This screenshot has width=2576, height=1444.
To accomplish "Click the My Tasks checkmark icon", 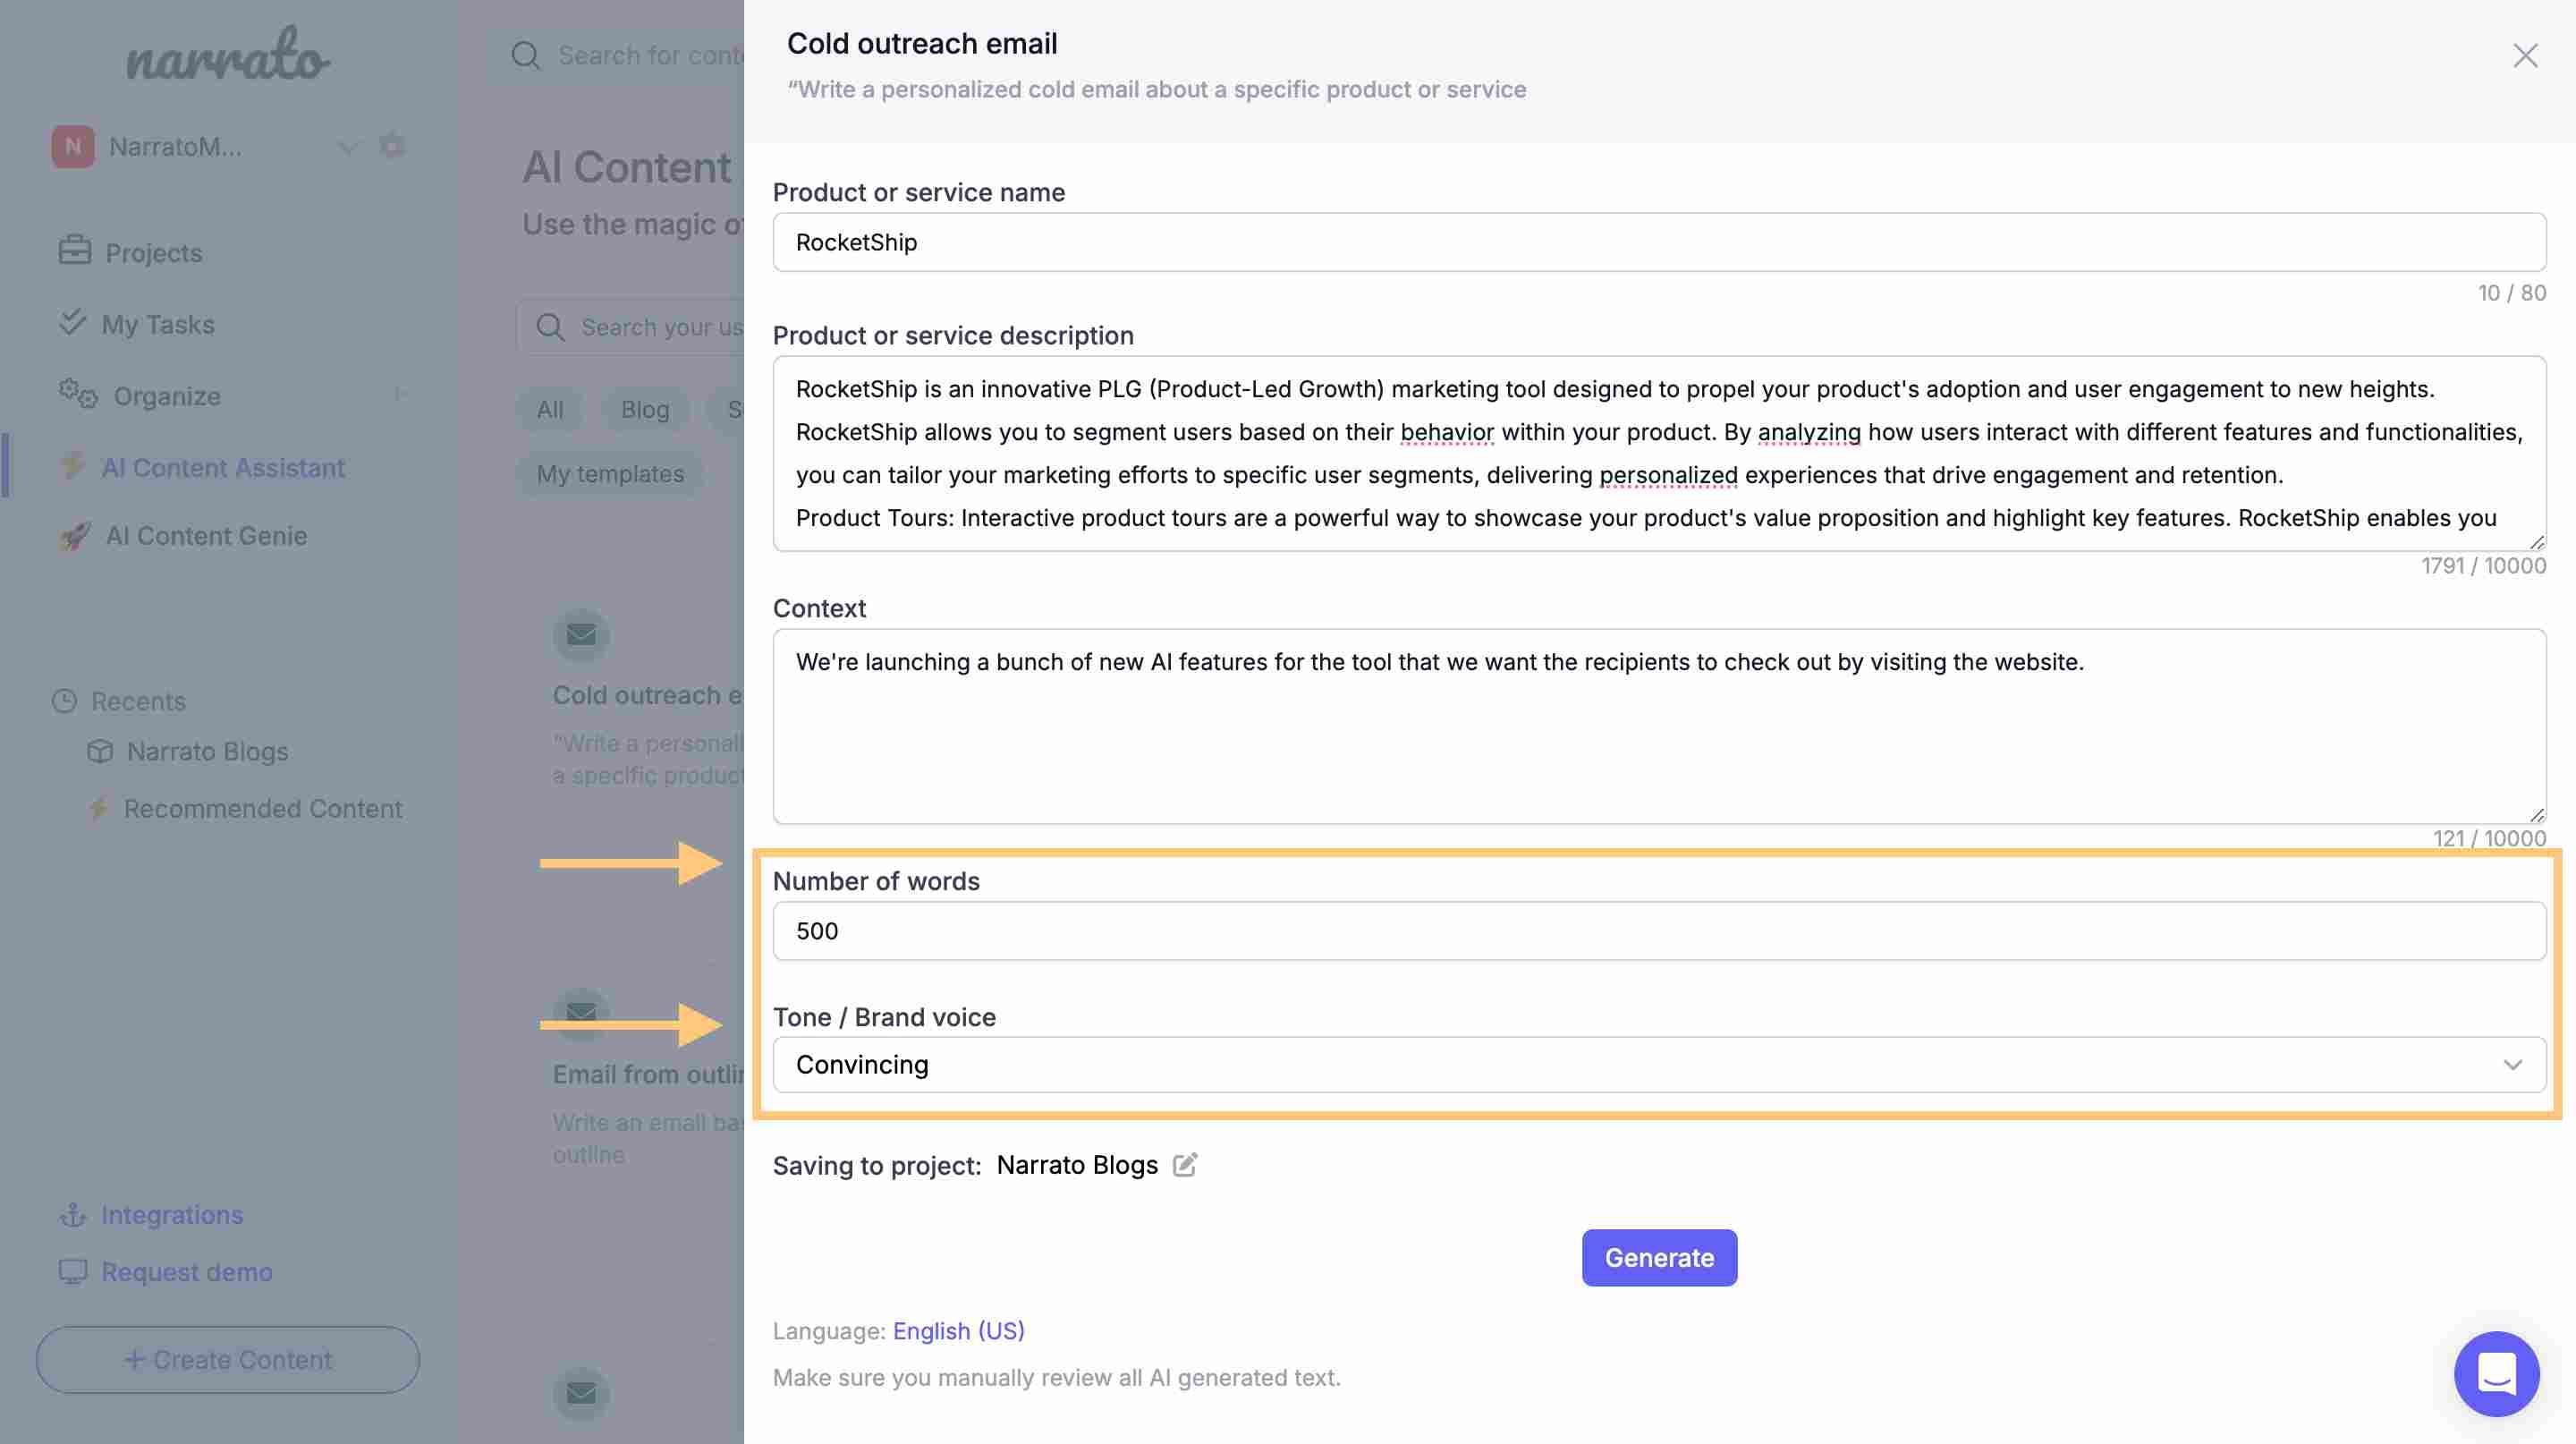I will click(72, 322).
